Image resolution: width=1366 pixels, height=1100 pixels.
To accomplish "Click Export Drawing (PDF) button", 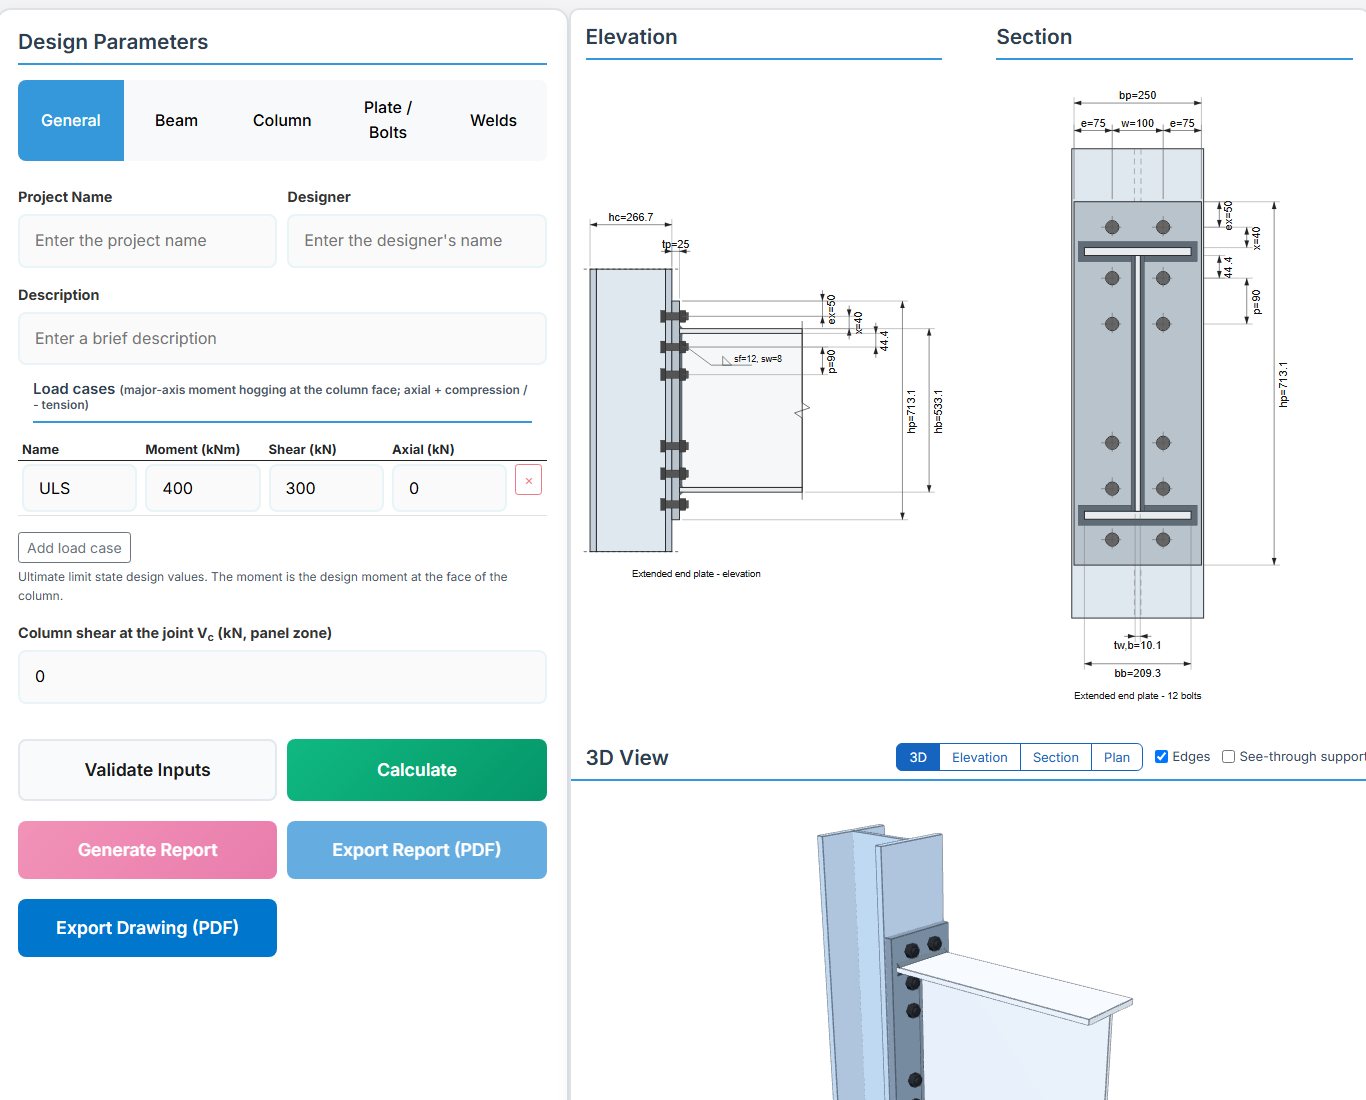I will coord(147,928).
